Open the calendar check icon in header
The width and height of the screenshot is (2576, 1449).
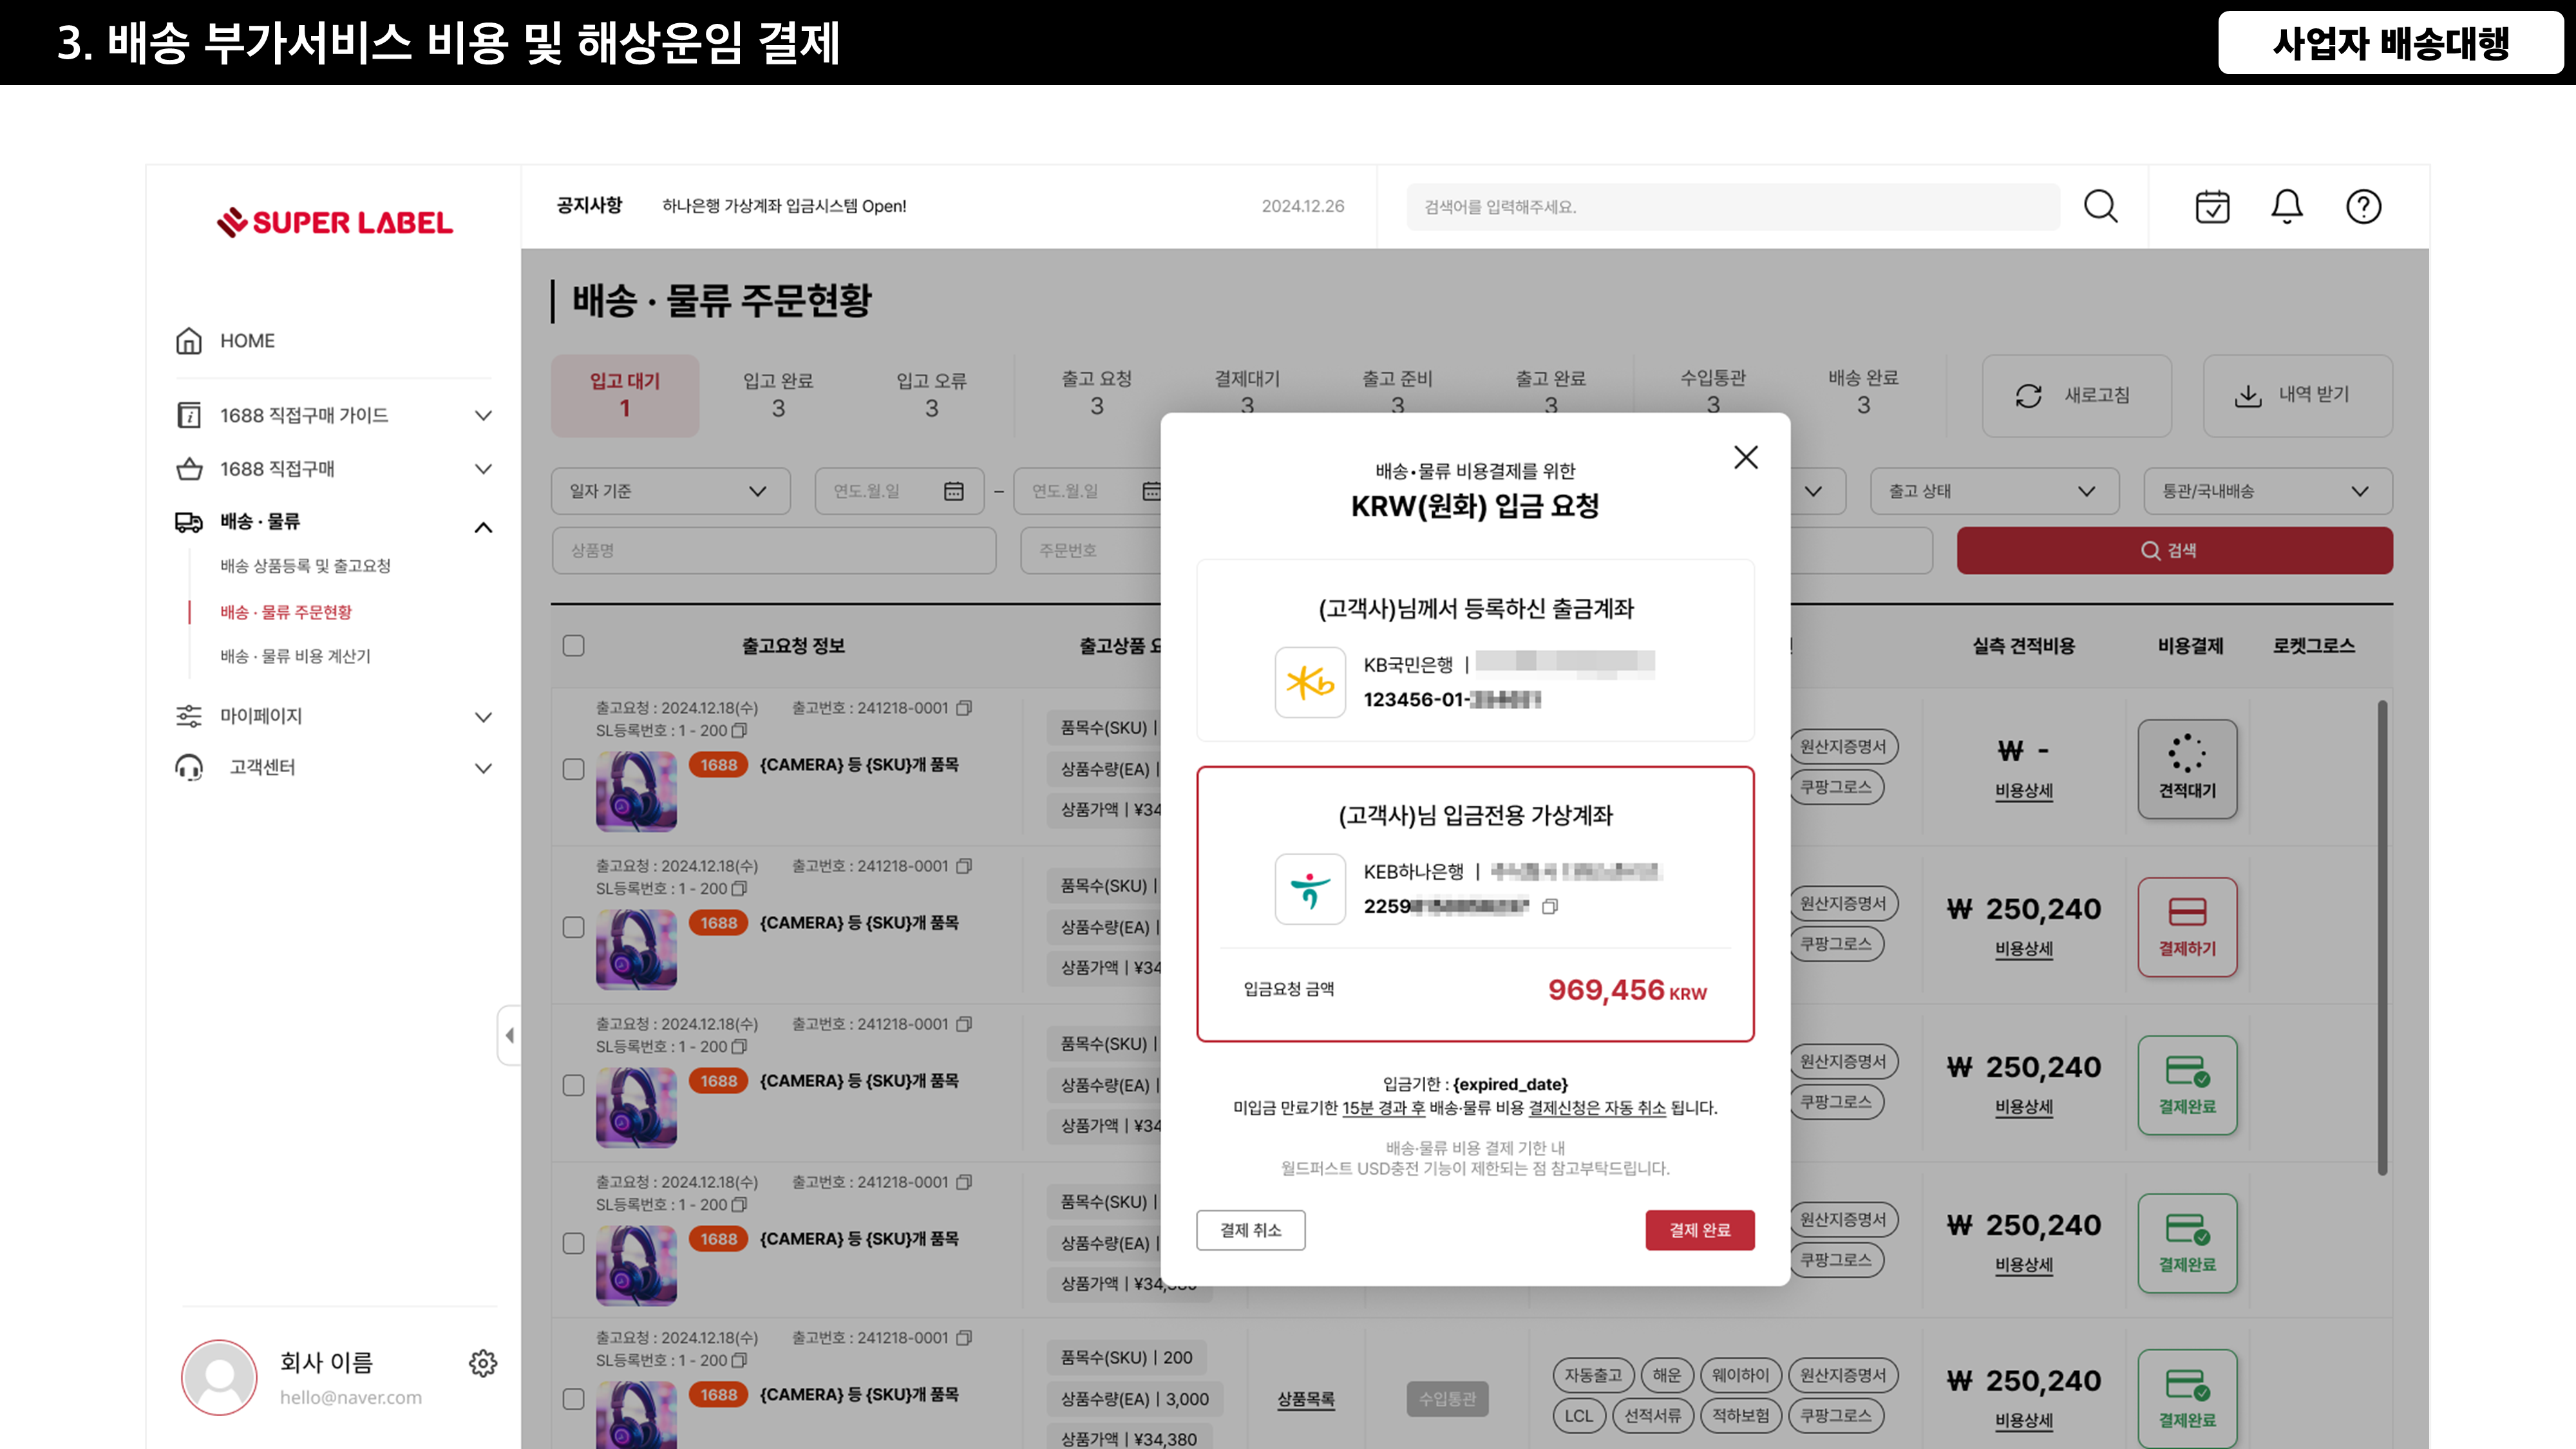coord(2212,207)
